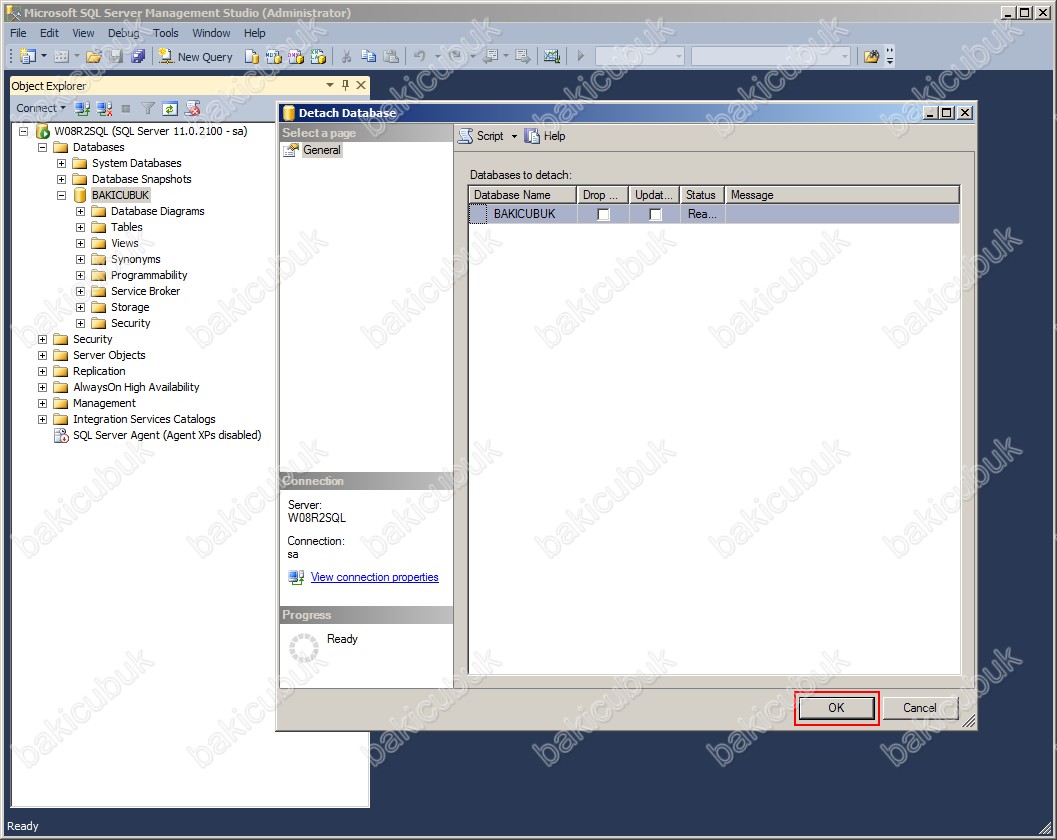Click Analysis Services MDX Query icon
Screen dimensions: 1057x840
pos(273,57)
